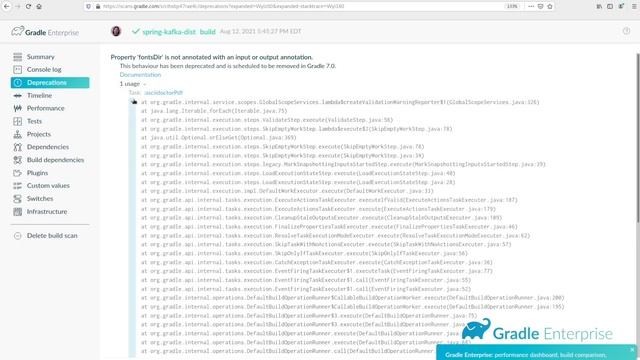Viewport: 640px width, 360px height.
Task: Click the help icon at top right
Action: (626, 31)
